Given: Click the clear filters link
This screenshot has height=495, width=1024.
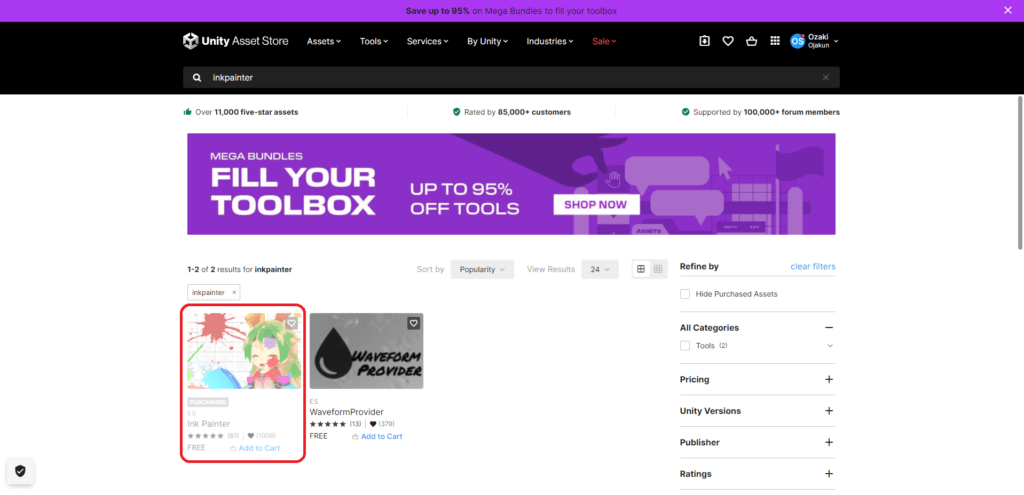Looking at the screenshot, I should 812,266.
